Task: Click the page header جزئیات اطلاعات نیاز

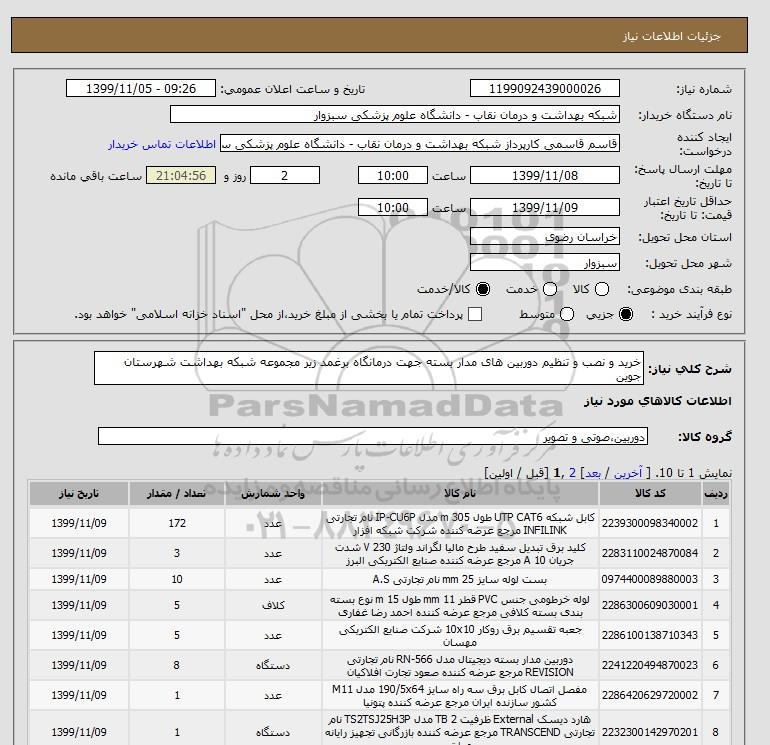Action: (672, 36)
